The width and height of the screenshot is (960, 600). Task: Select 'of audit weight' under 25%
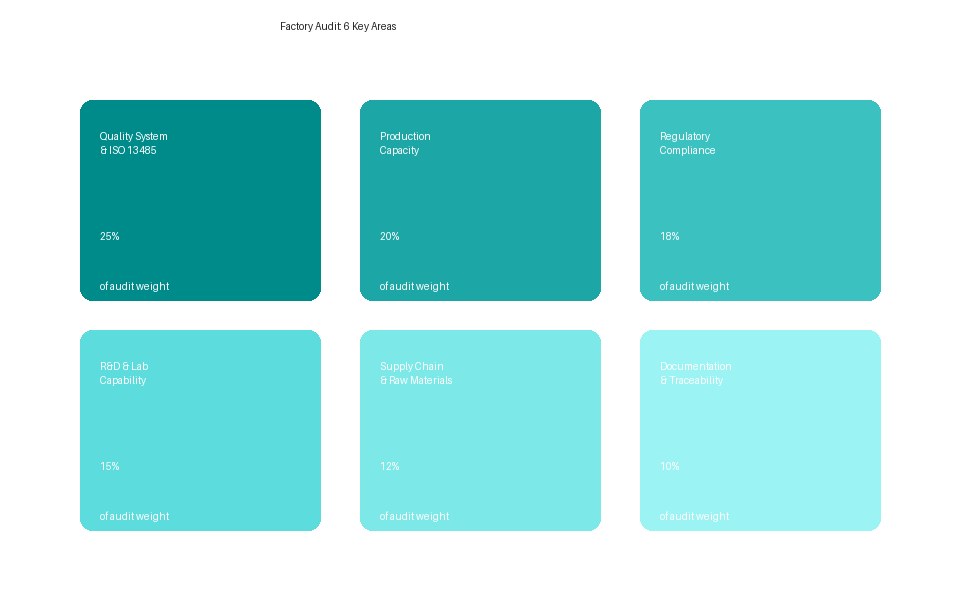click(x=134, y=287)
